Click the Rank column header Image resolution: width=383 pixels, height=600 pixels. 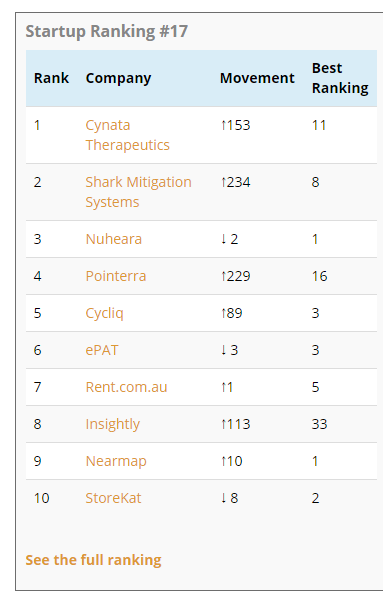tap(51, 78)
